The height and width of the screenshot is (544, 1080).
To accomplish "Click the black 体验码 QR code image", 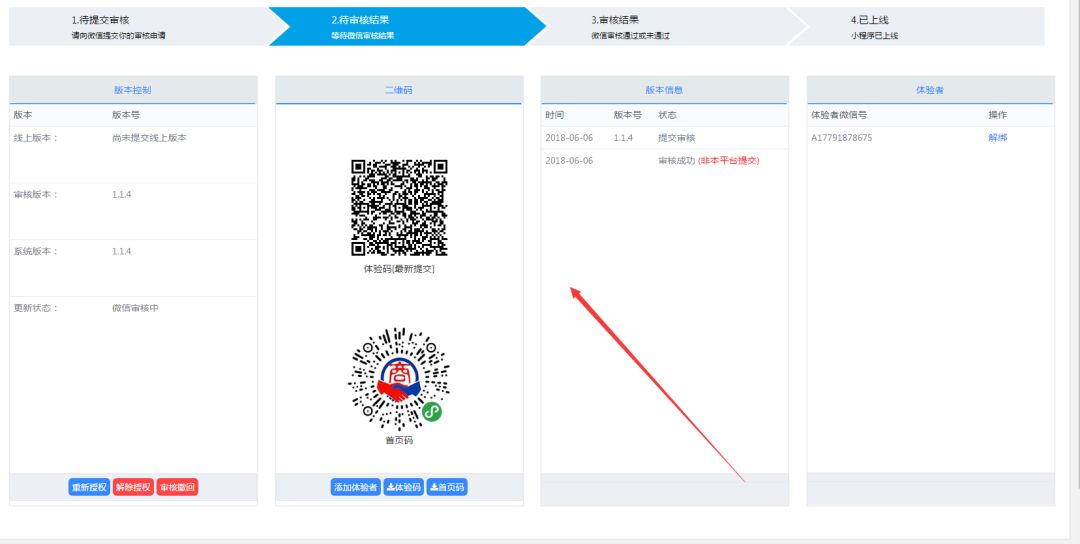I will pos(399,208).
